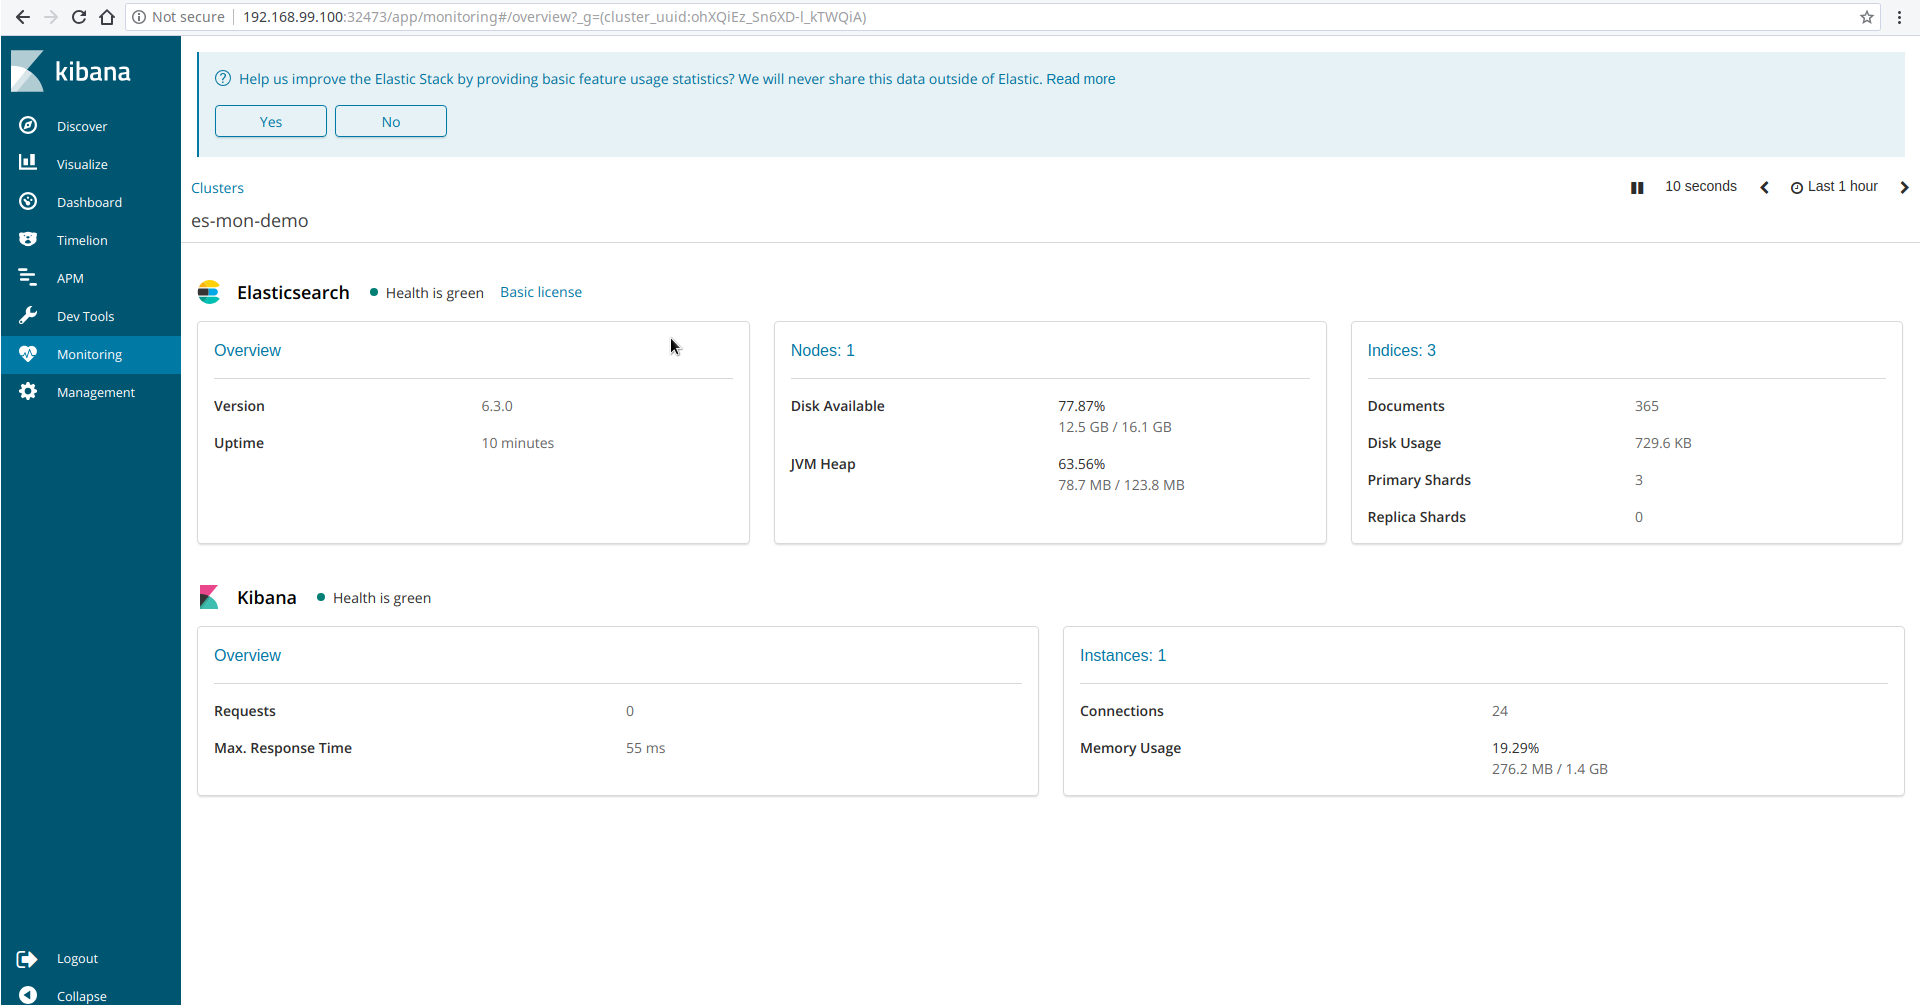
Task: Return to the Clusters list
Action: click(x=217, y=188)
